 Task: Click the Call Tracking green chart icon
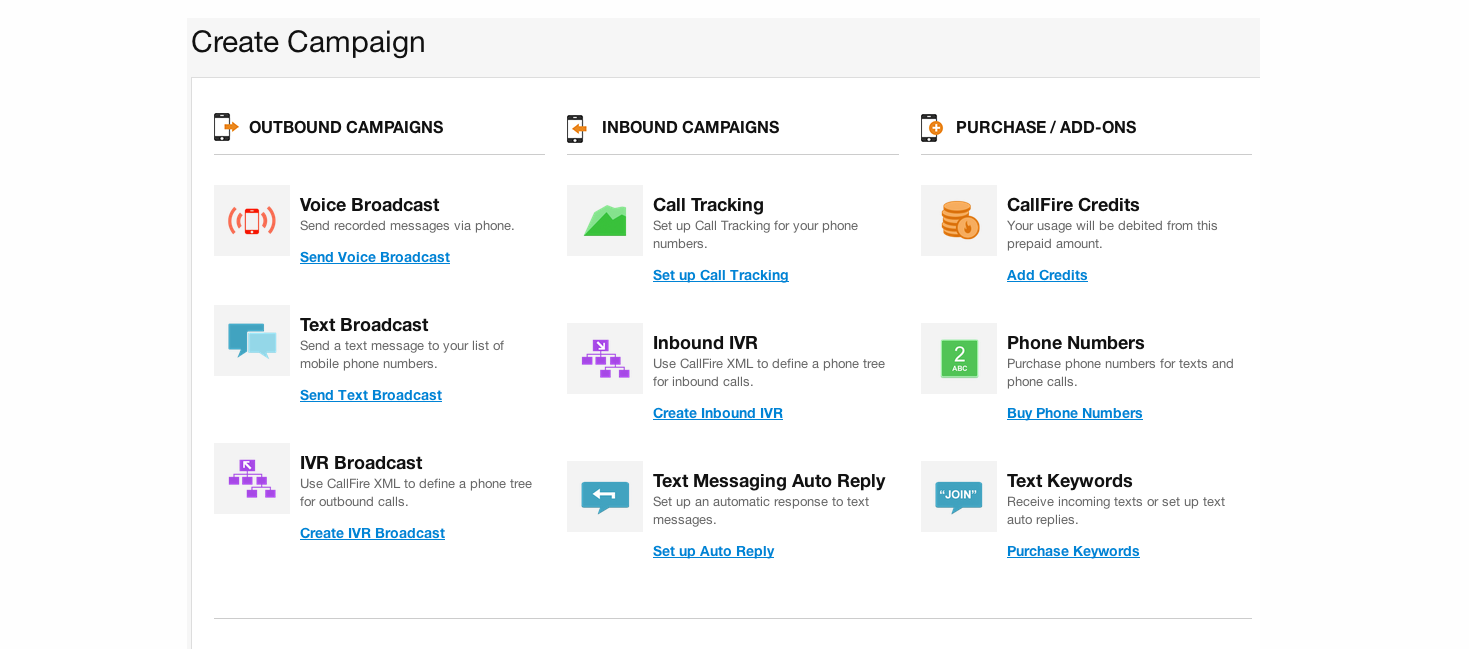point(605,220)
